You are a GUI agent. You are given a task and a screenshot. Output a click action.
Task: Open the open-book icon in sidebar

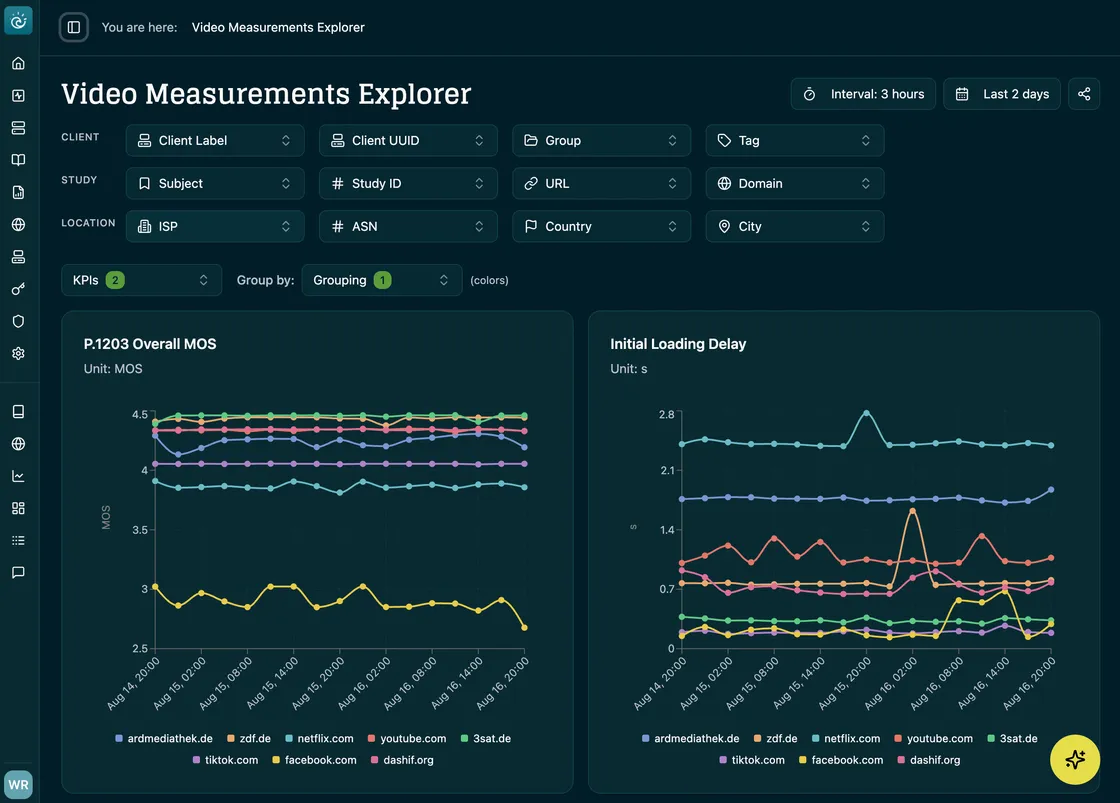coord(19,160)
